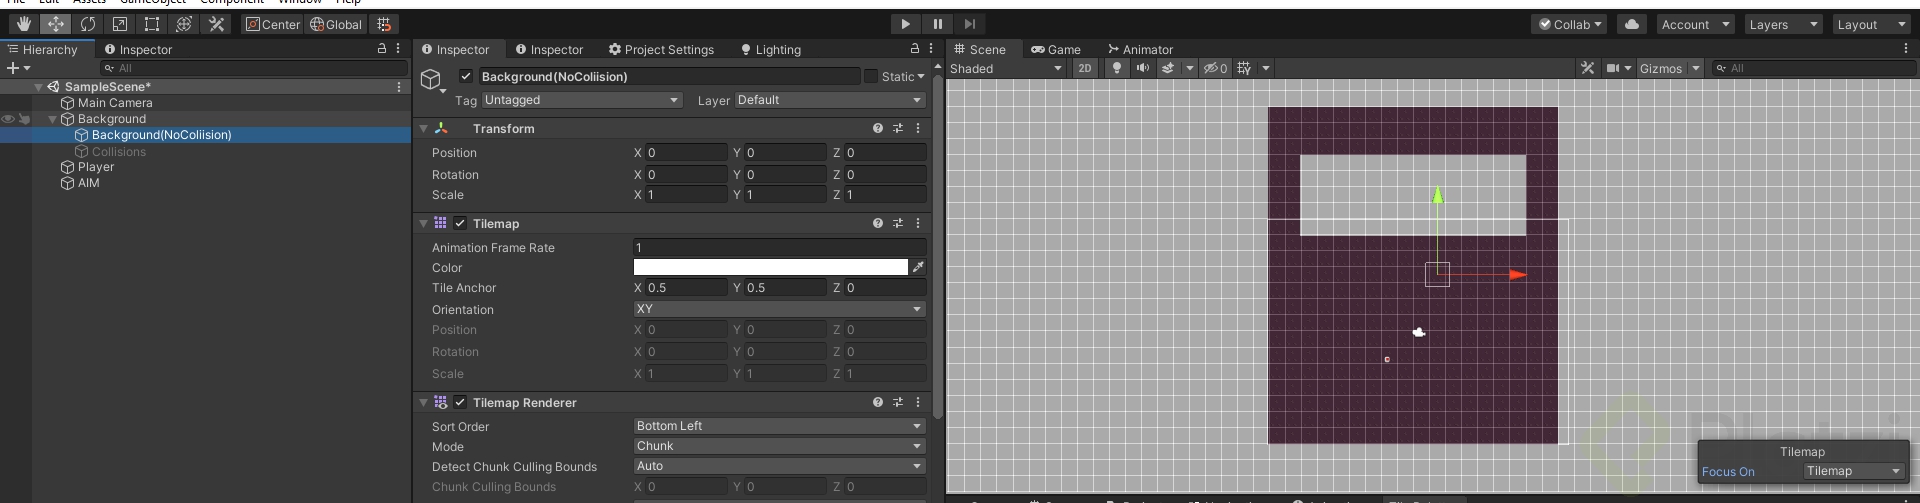
Task: Open the Shaded draw mode dropdown
Action: (x=1007, y=68)
